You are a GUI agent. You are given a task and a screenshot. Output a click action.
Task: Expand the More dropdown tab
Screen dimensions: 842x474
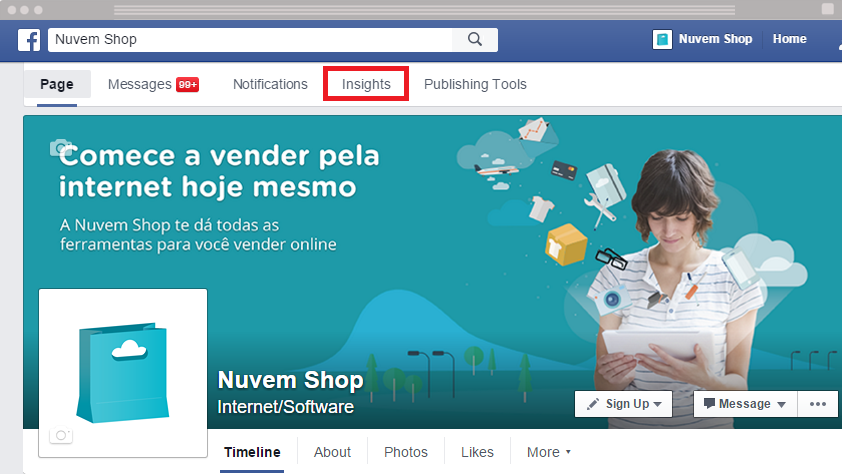549,452
